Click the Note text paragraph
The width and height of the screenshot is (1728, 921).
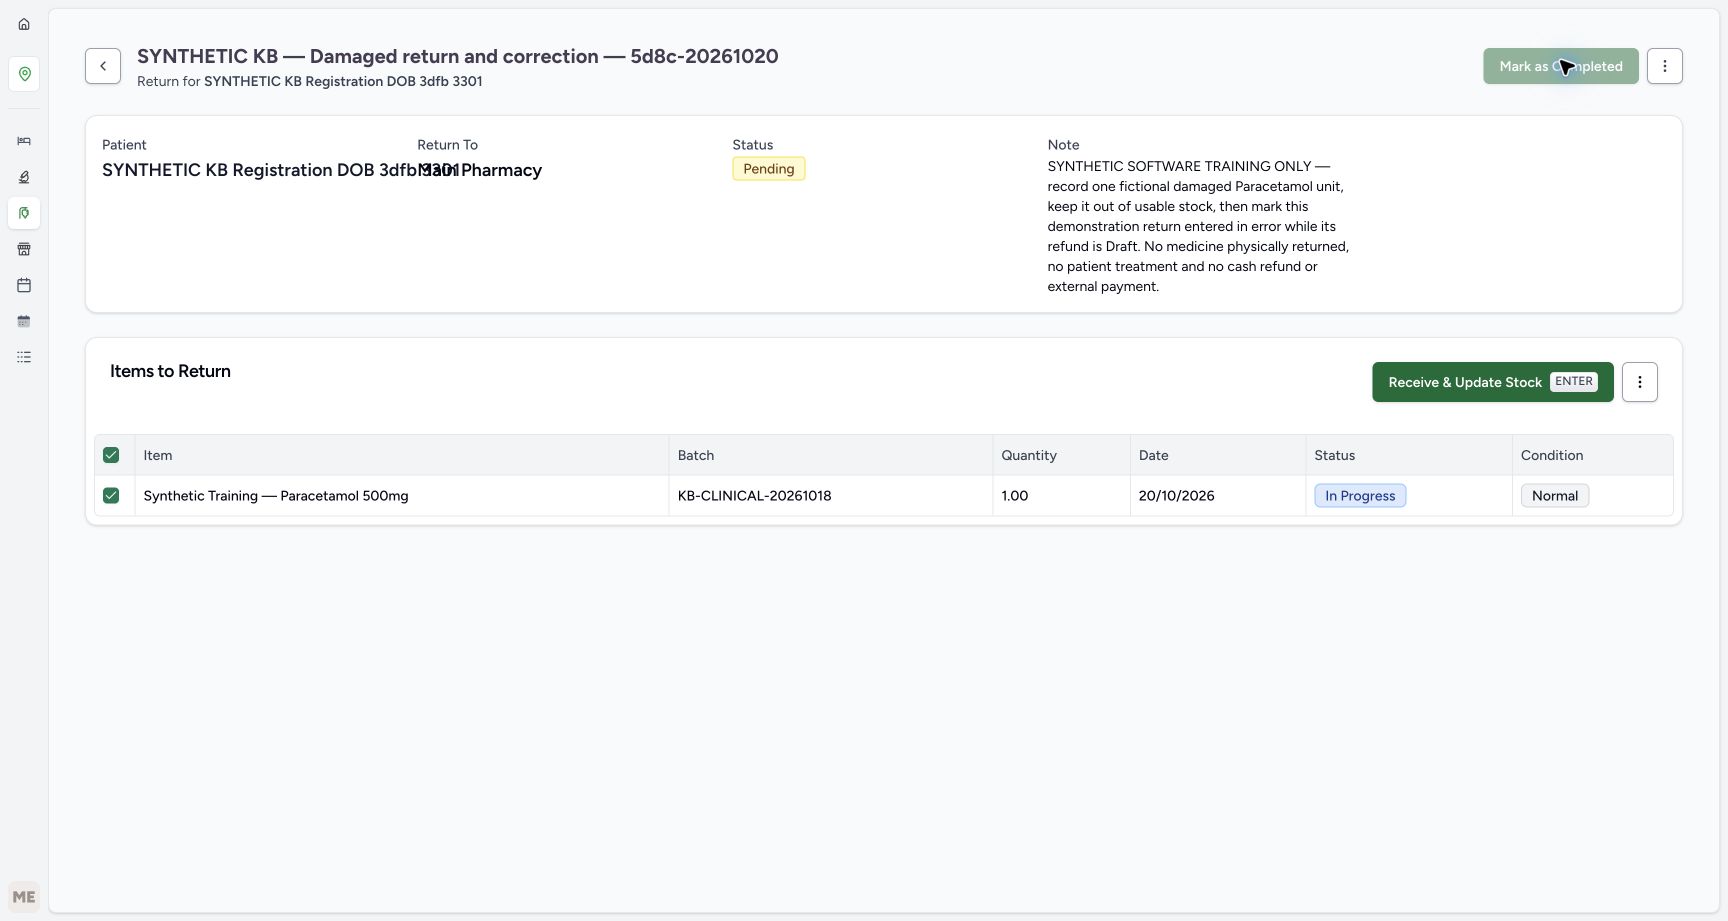coord(1198,226)
